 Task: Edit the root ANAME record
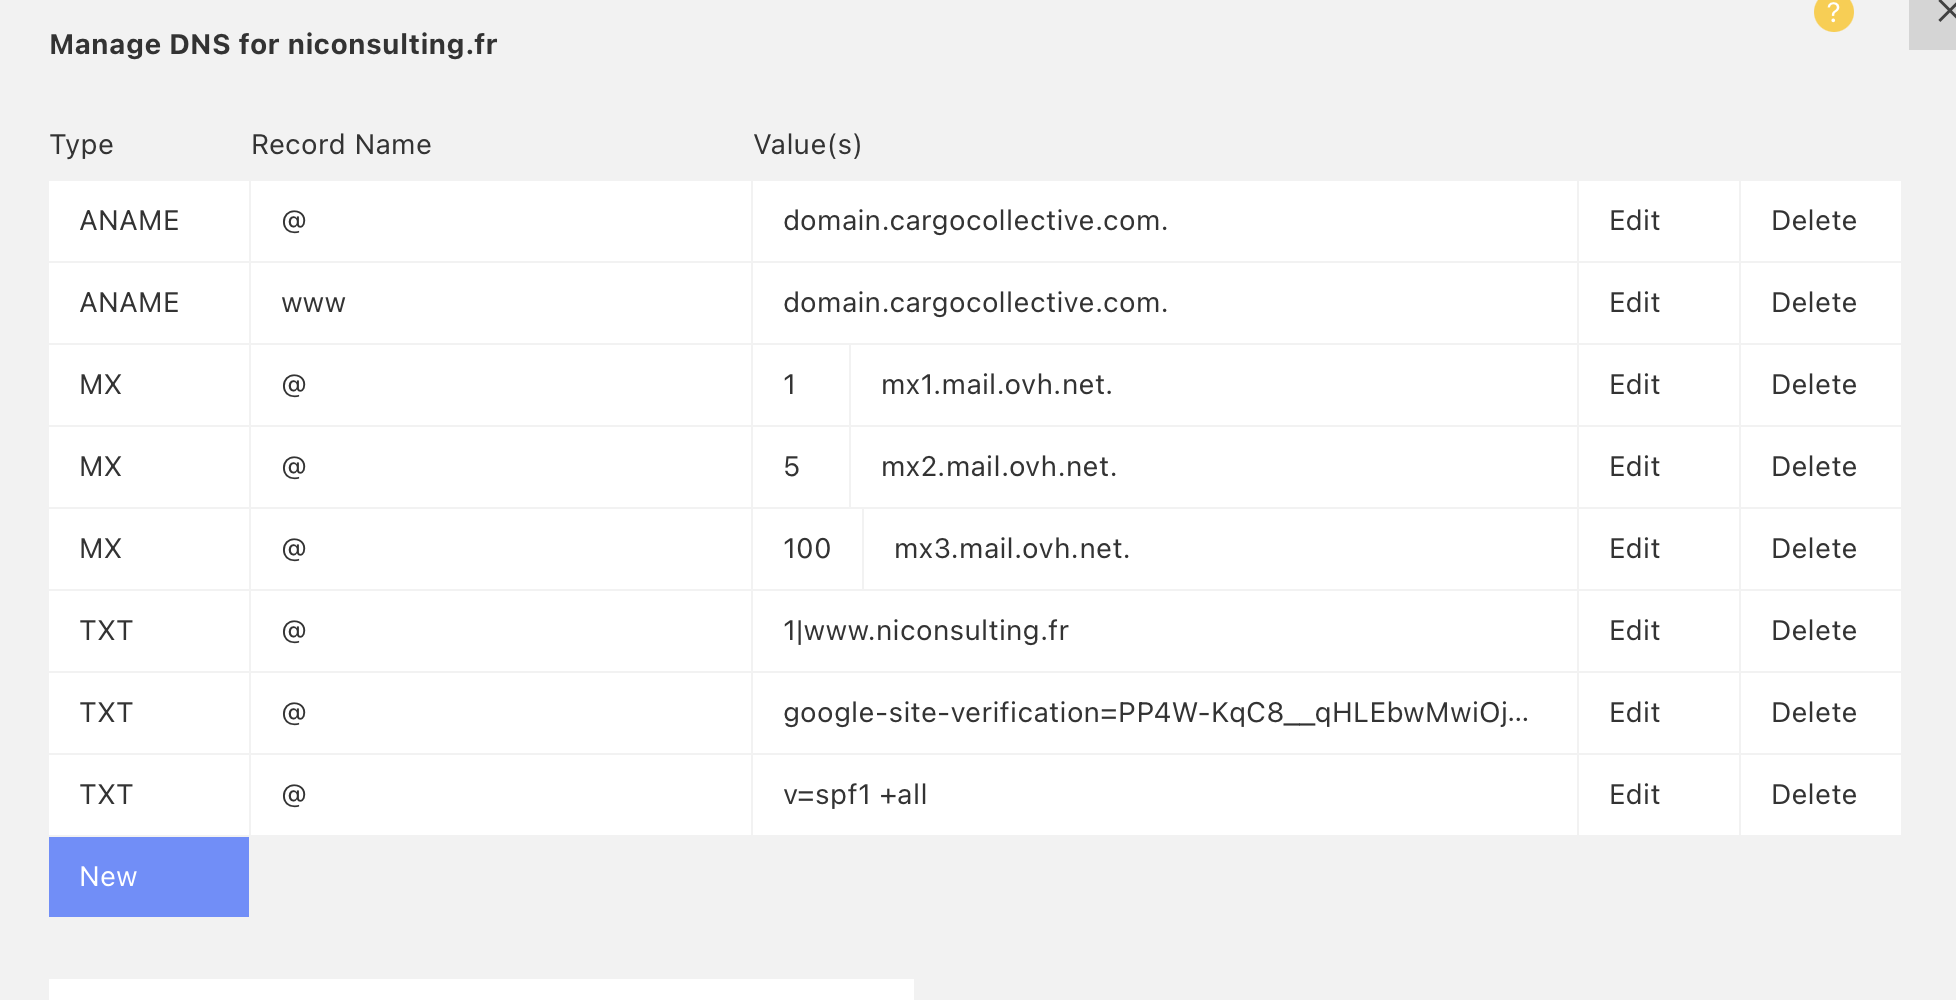[x=1634, y=221]
